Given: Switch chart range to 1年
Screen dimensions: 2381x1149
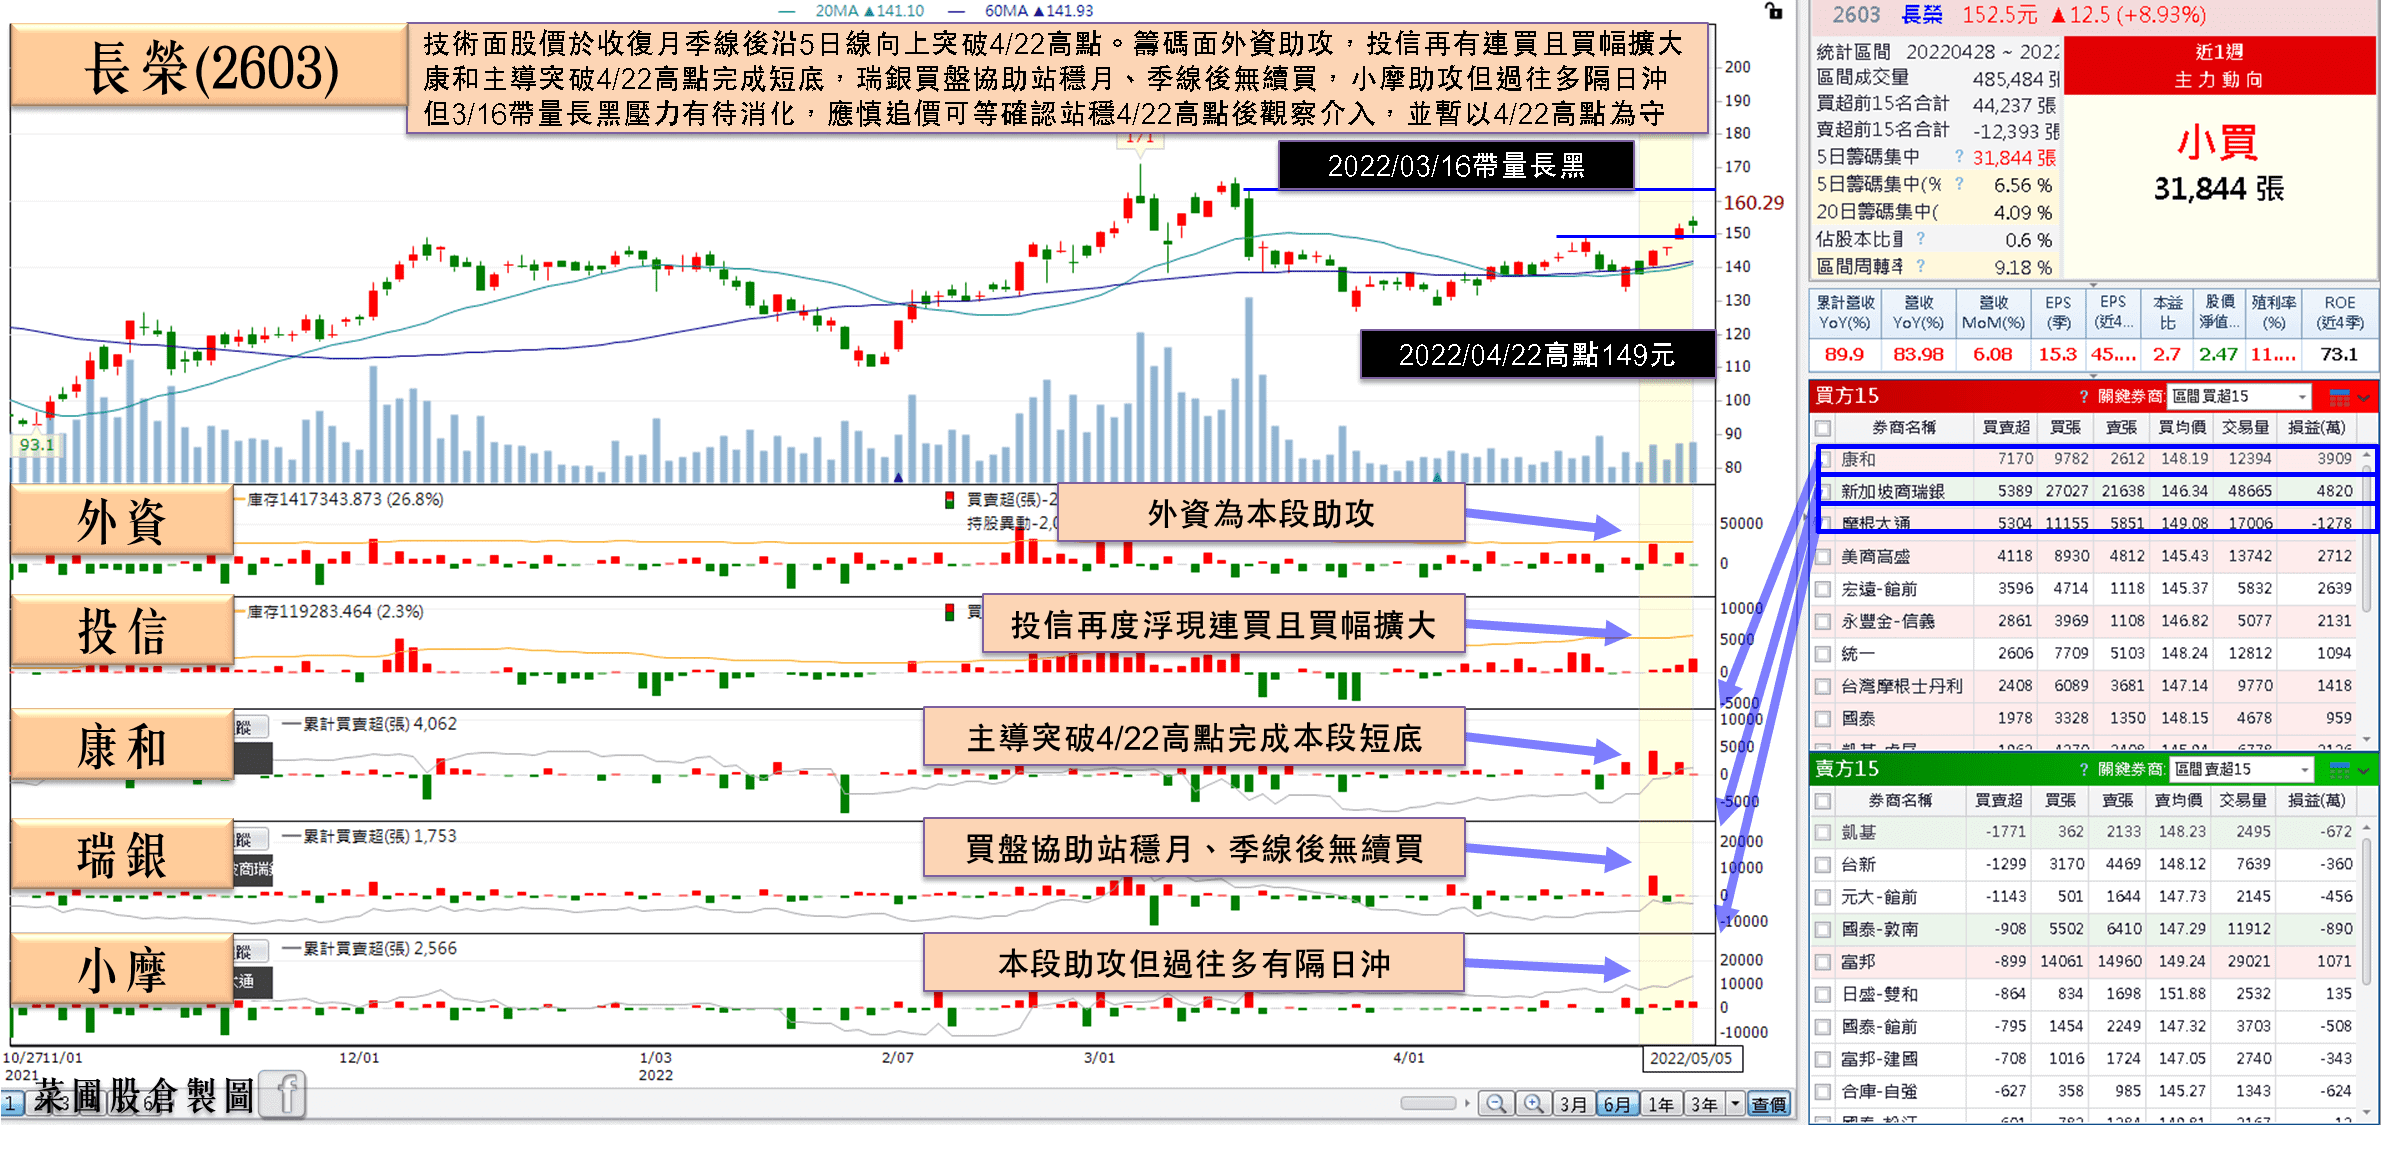Looking at the screenshot, I should coord(1661,1104).
